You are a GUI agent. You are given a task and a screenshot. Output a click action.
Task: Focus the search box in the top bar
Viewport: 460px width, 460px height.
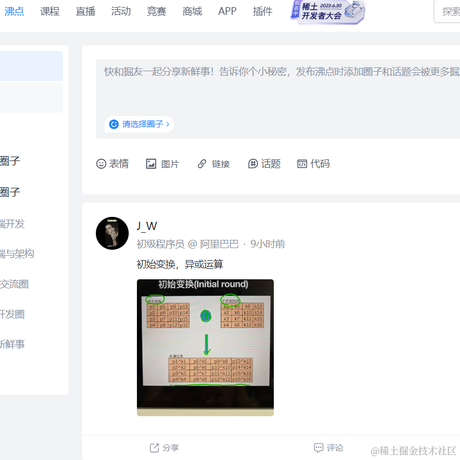point(447,12)
